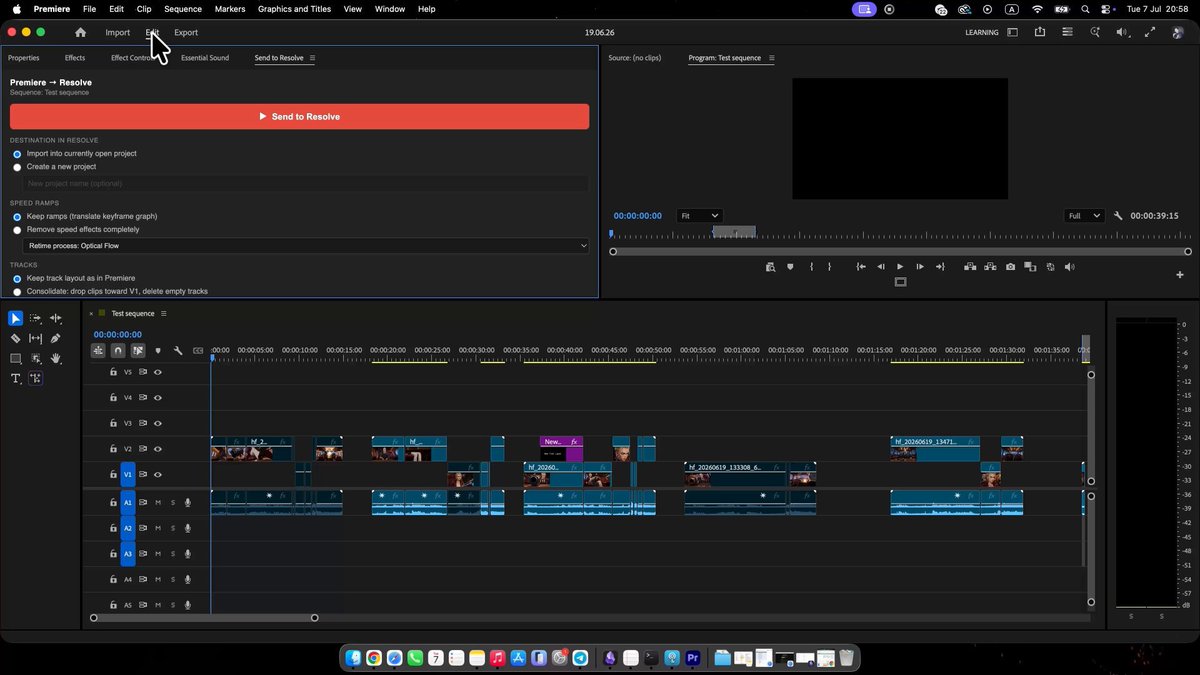The height and width of the screenshot is (675, 1200).
Task: Toggle snap in timeline magnet
Action: 118,351
